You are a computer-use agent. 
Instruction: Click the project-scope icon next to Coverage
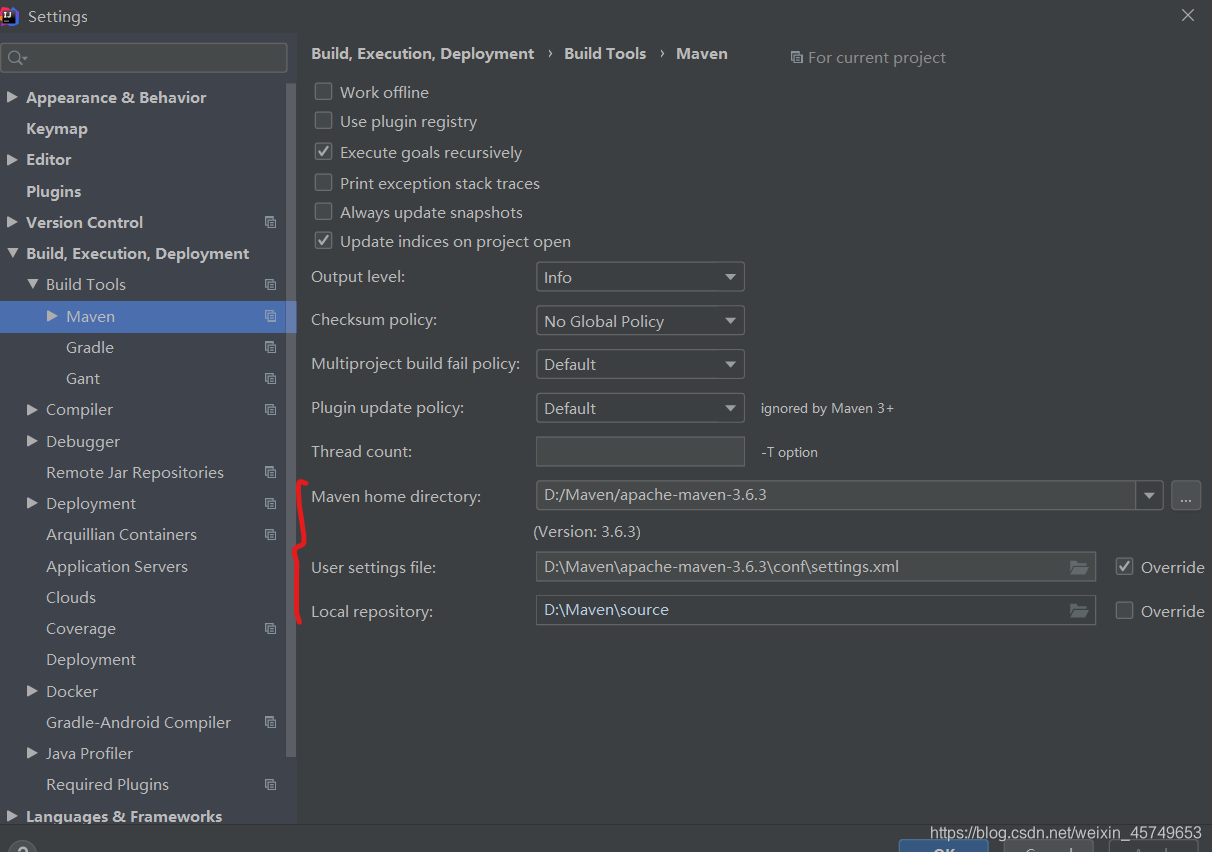(270, 628)
